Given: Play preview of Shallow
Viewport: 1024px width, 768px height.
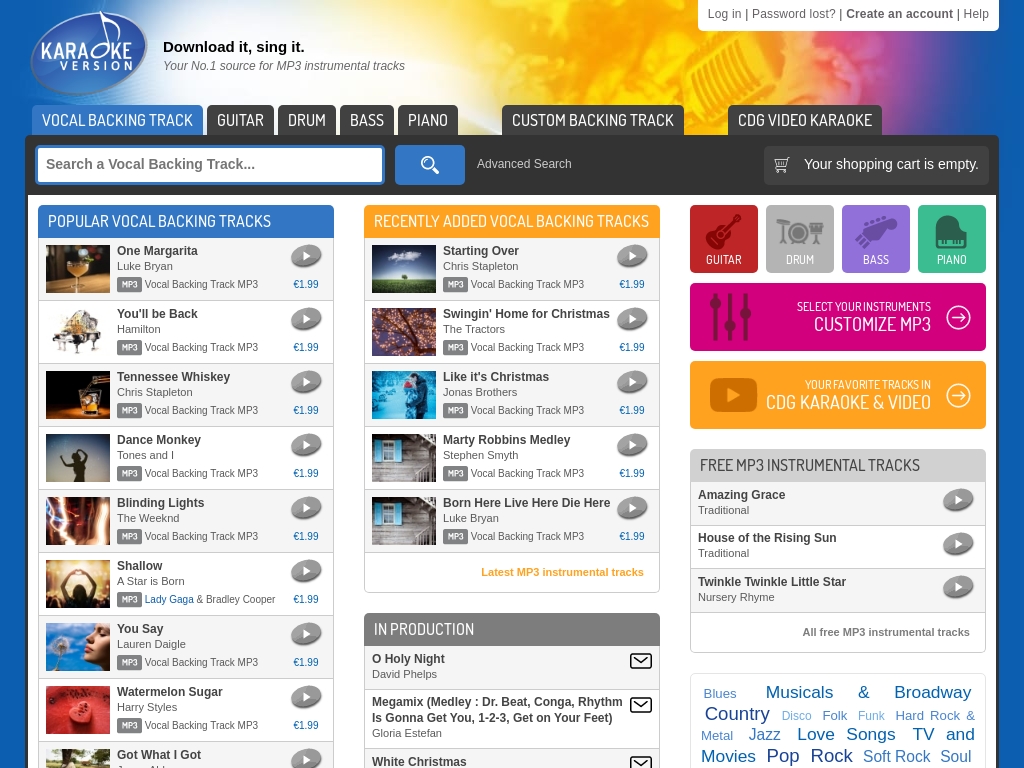Looking at the screenshot, I should point(306,571).
